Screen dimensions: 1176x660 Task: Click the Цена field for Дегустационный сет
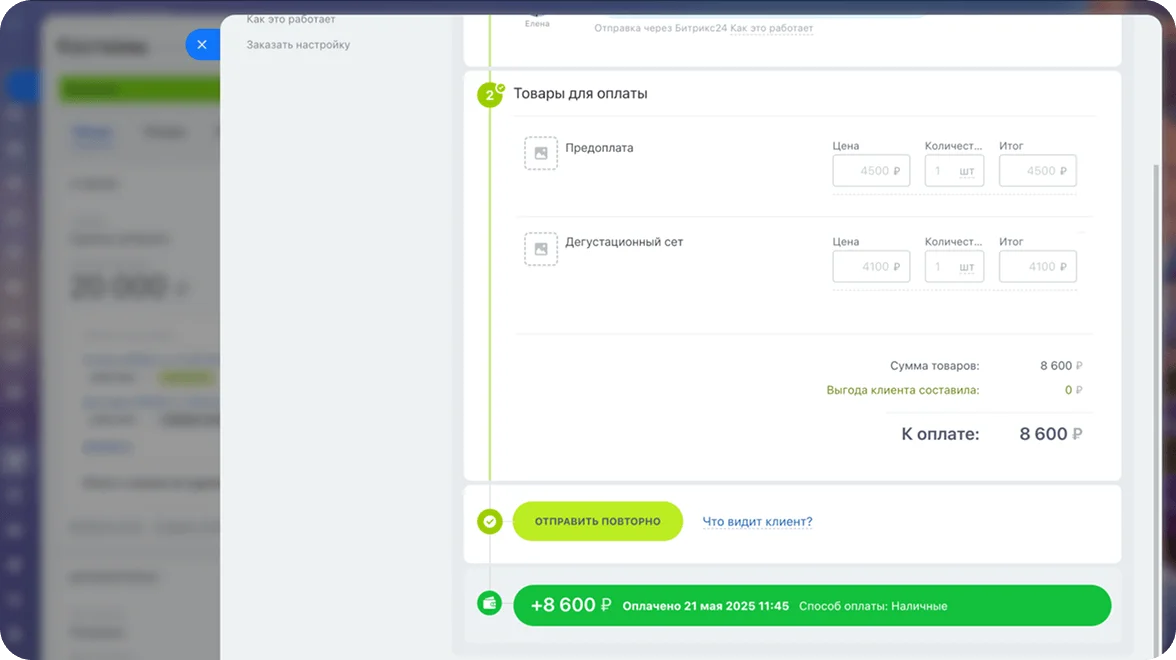[870, 267]
